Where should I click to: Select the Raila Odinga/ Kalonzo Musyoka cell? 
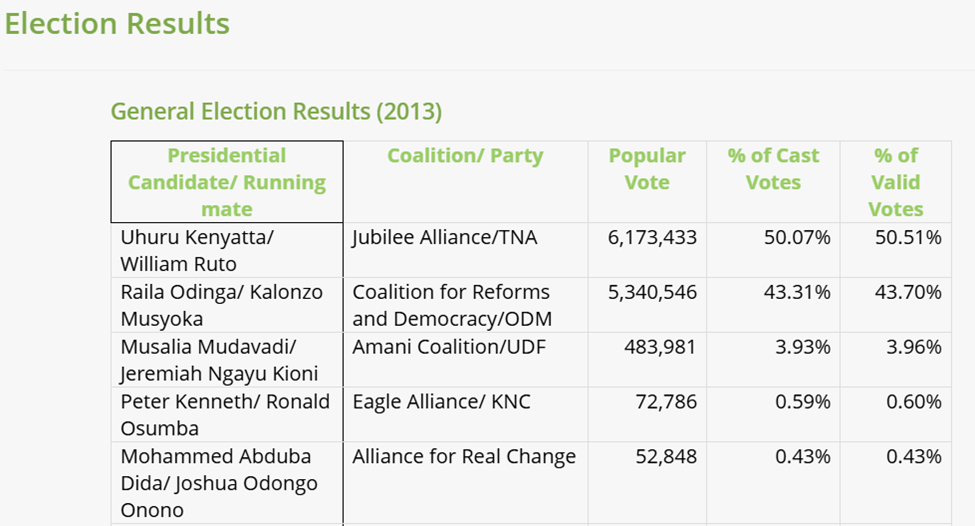(221, 305)
